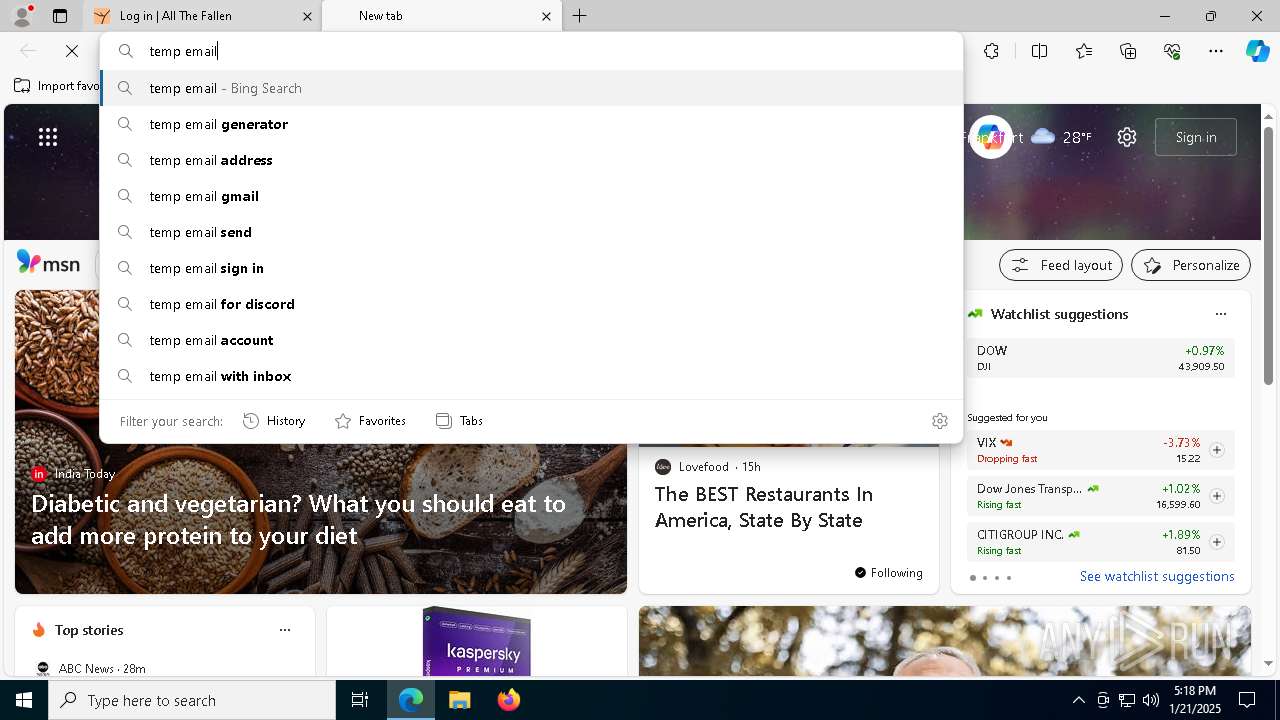
Task: Show hidden system tray icons
Action: click(1078, 700)
